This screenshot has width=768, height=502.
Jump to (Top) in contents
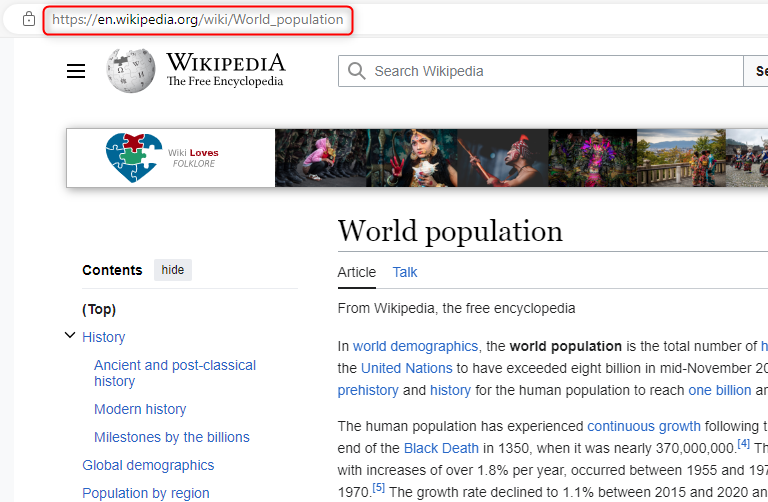(99, 309)
